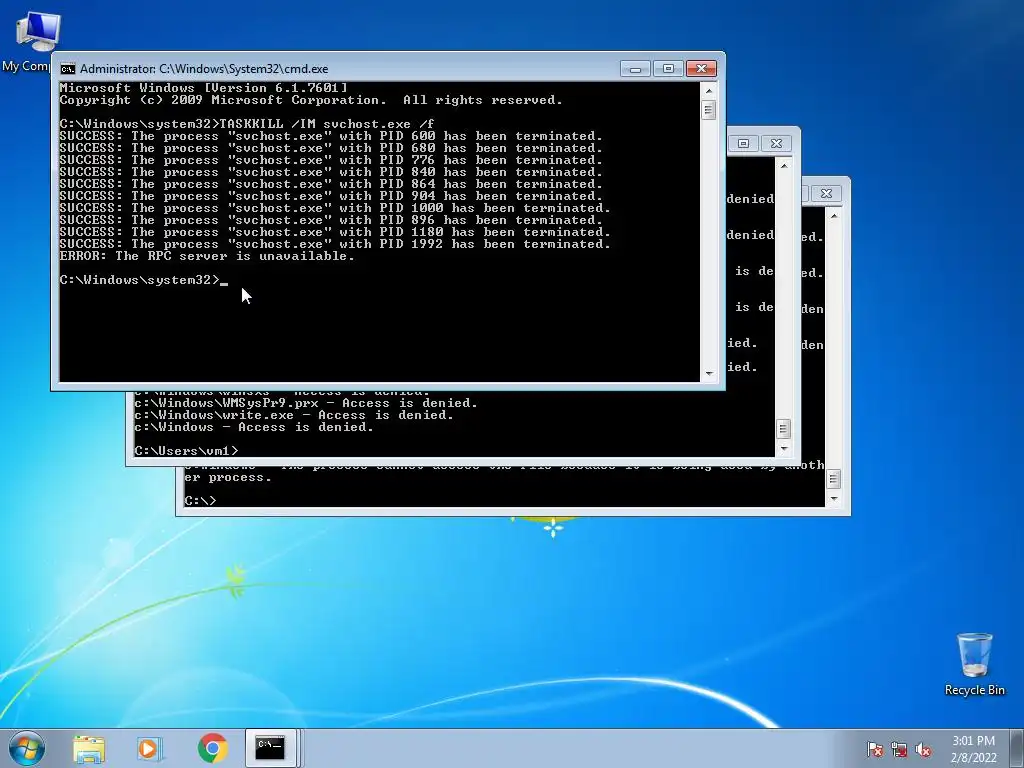Click the write.exe Access is denied line
1024x768 pixels.
coord(294,415)
